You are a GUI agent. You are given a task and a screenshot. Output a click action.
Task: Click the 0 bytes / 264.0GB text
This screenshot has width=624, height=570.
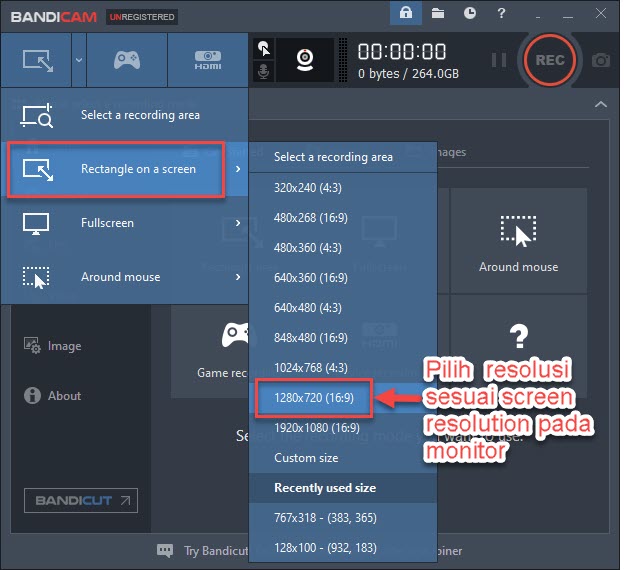[408, 74]
